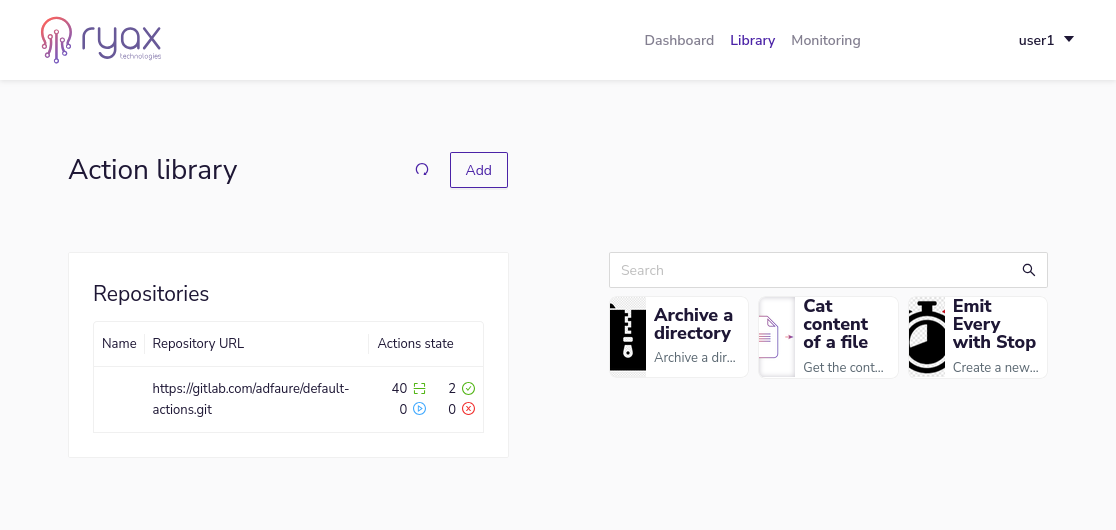Click the blue play building actions icon
This screenshot has width=1116, height=530.
coord(420,409)
